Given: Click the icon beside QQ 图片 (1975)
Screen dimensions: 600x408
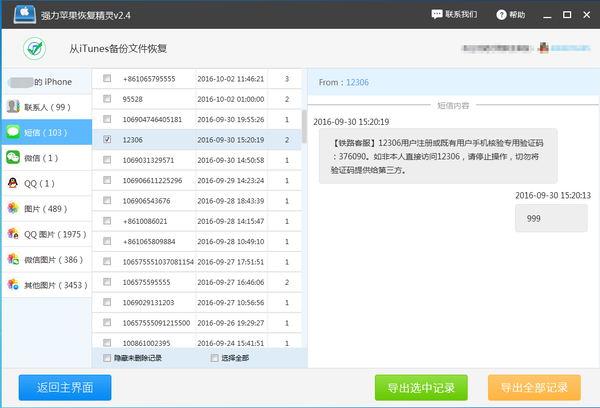Looking at the screenshot, I should pyautogui.click(x=13, y=233).
